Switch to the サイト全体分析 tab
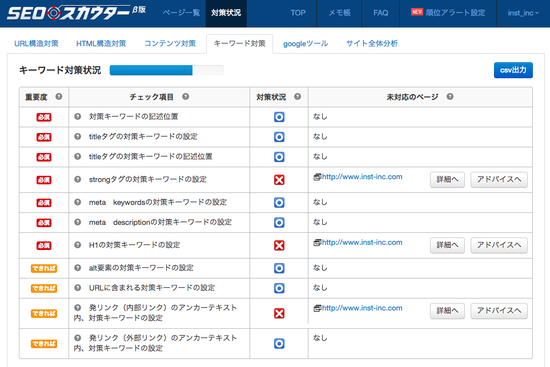The width and height of the screenshot is (550, 367). 372,44
